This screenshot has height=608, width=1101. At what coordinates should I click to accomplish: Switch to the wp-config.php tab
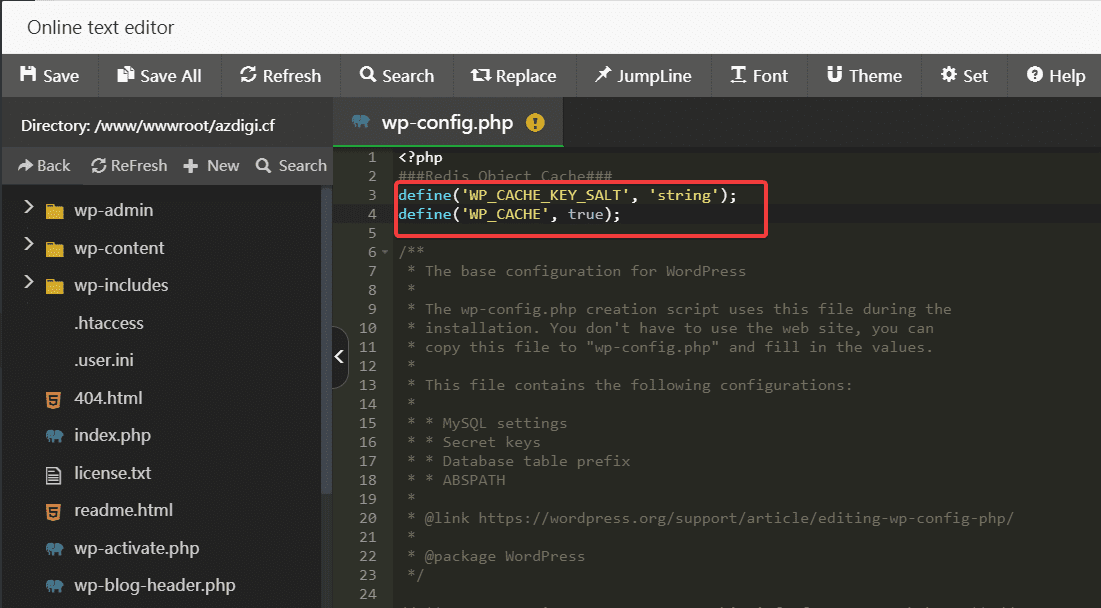(x=447, y=123)
